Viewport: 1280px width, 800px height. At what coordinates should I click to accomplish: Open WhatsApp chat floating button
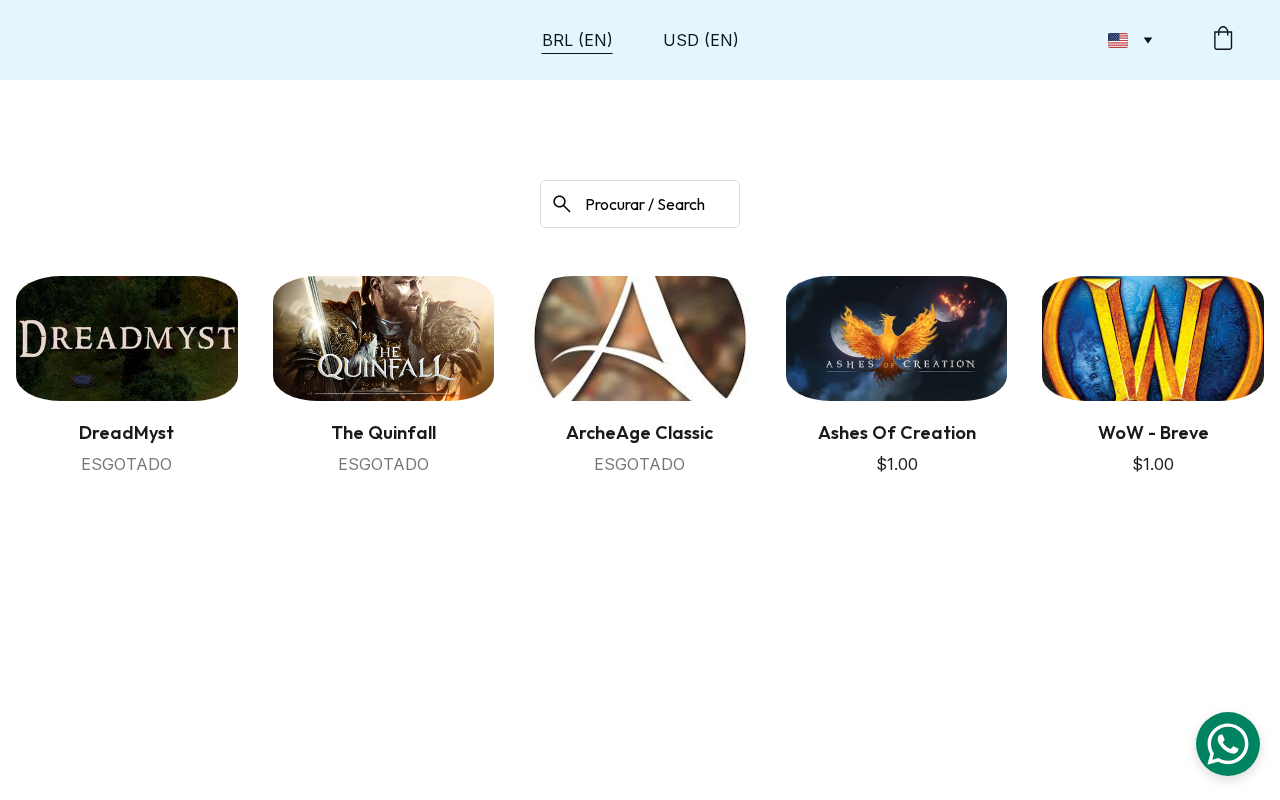point(1228,744)
